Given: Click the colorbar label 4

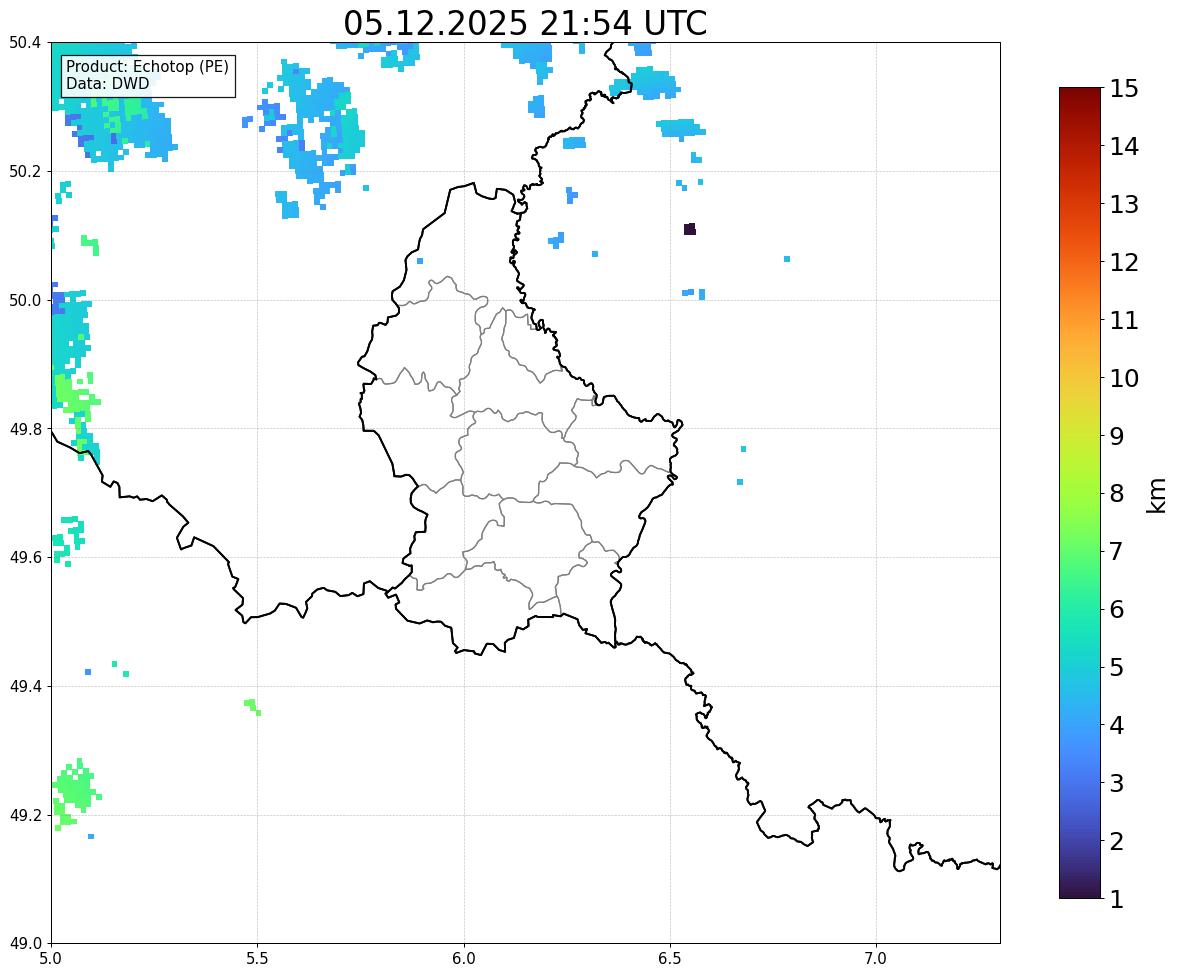Looking at the screenshot, I should [1117, 725].
